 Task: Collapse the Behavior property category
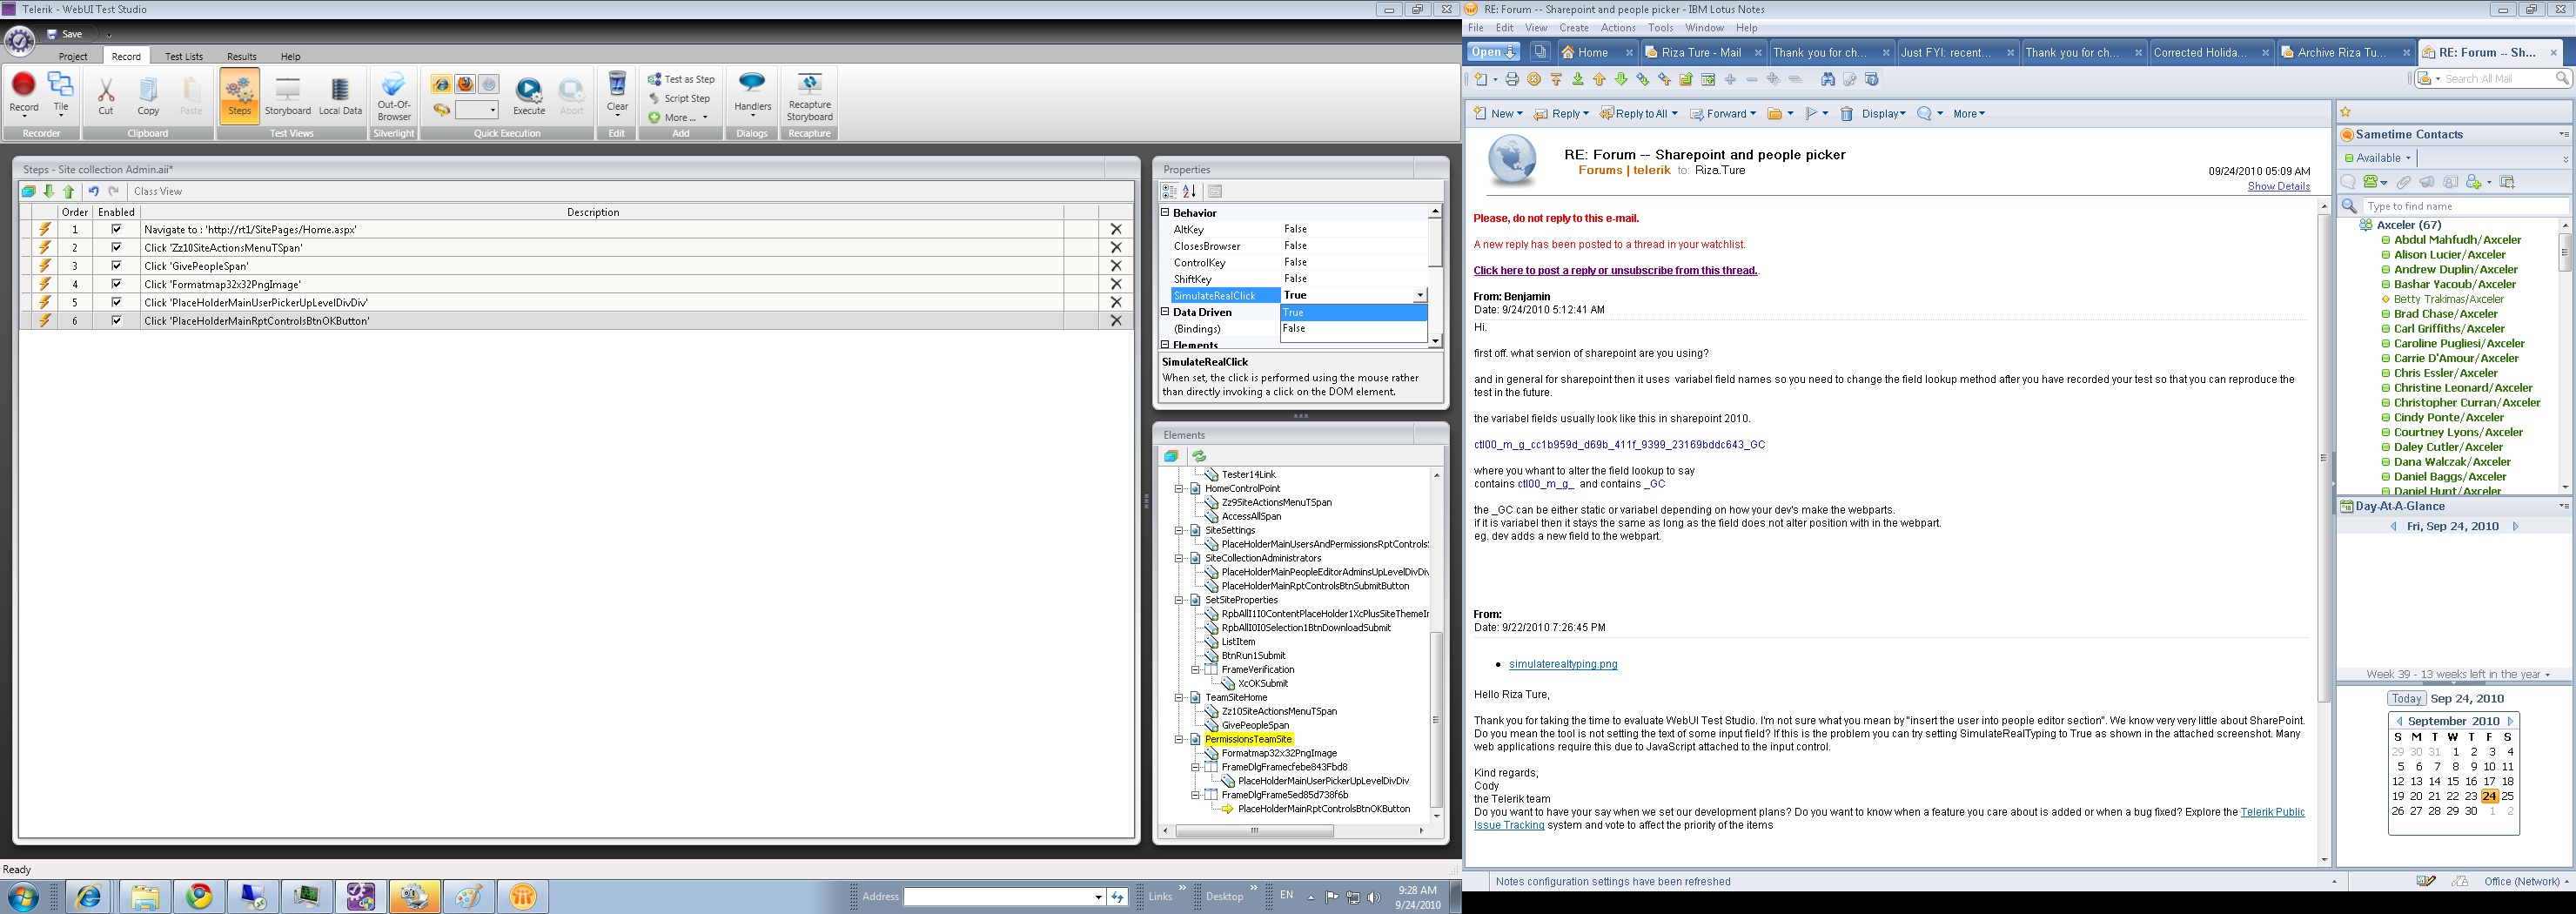pyautogui.click(x=1165, y=212)
